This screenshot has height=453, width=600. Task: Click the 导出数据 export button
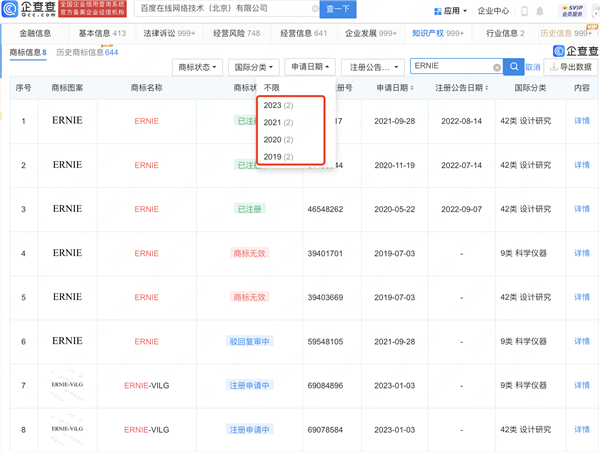pyautogui.click(x=570, y=67)
